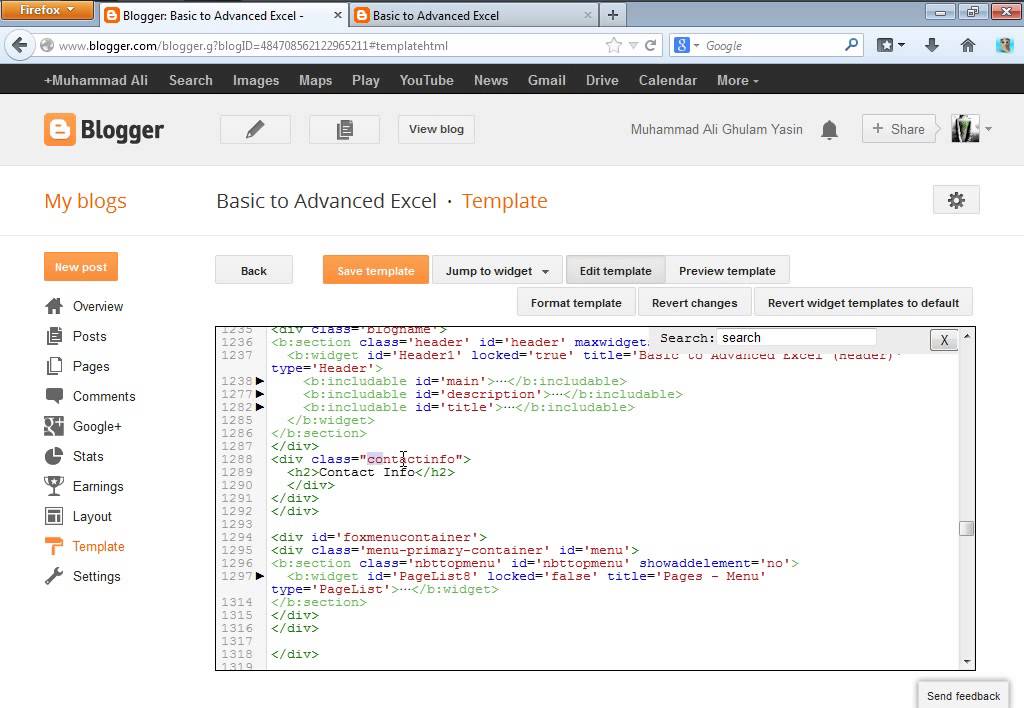Open search engine selector dropdown
Image resolution: width=1024 pixels, height=708 pixels.
tap(686, 45)
